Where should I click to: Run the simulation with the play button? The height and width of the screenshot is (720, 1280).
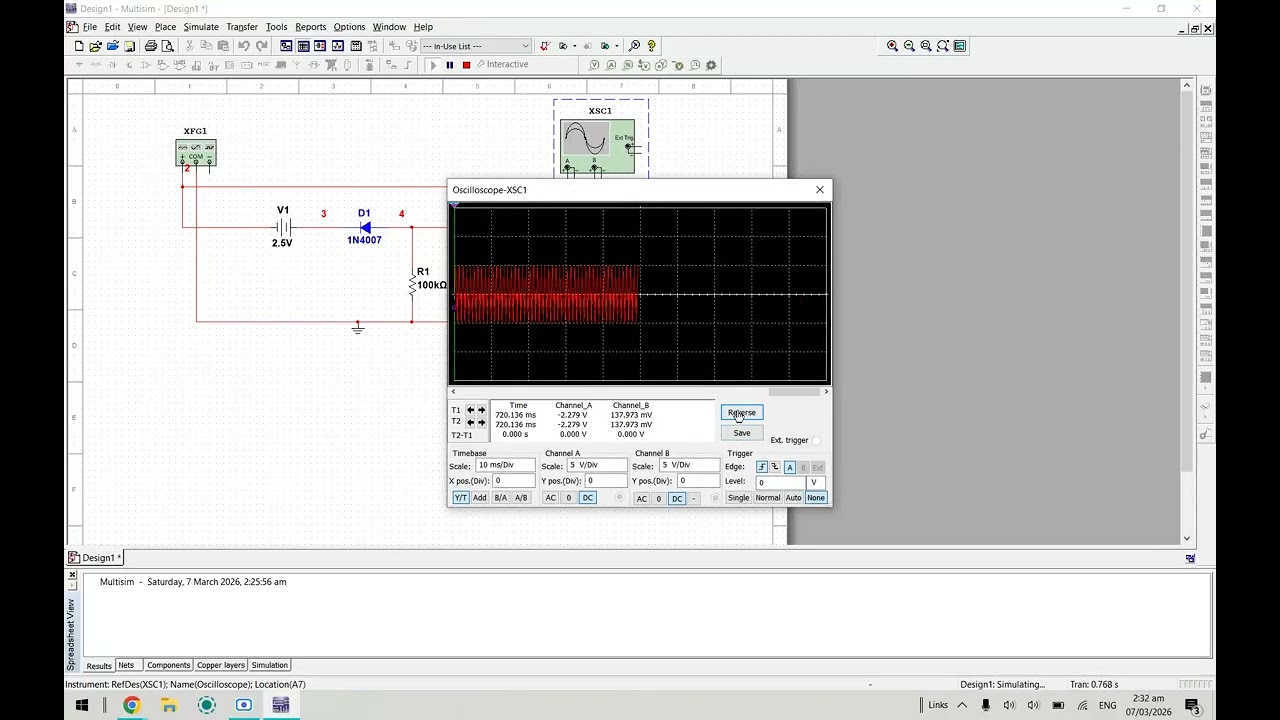tap(433, 65)
